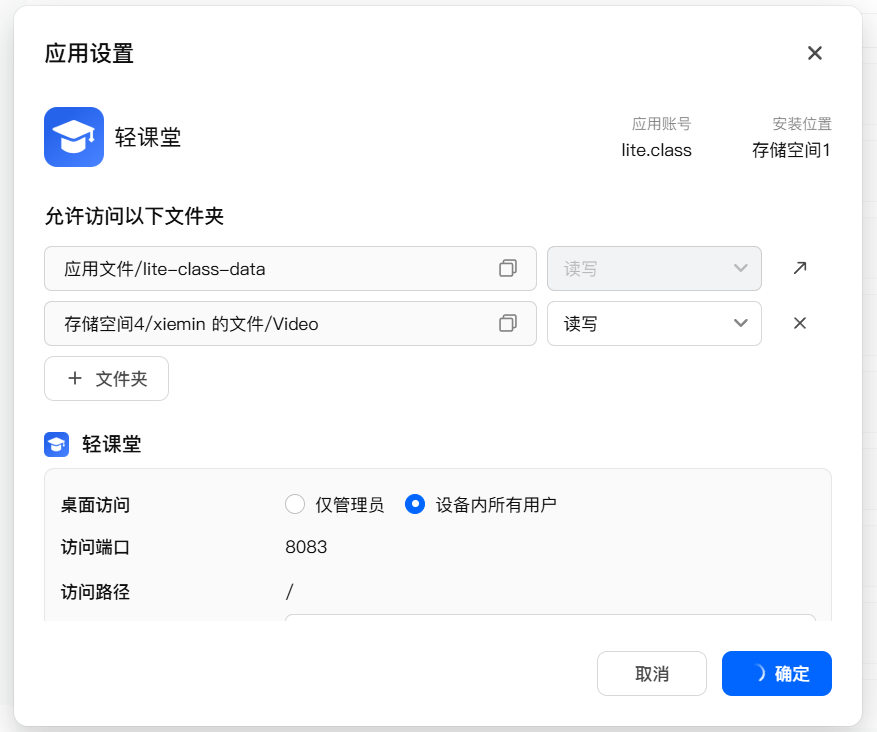
Task: Confirm settings with the 确定 button
Action: pos(777,674)
